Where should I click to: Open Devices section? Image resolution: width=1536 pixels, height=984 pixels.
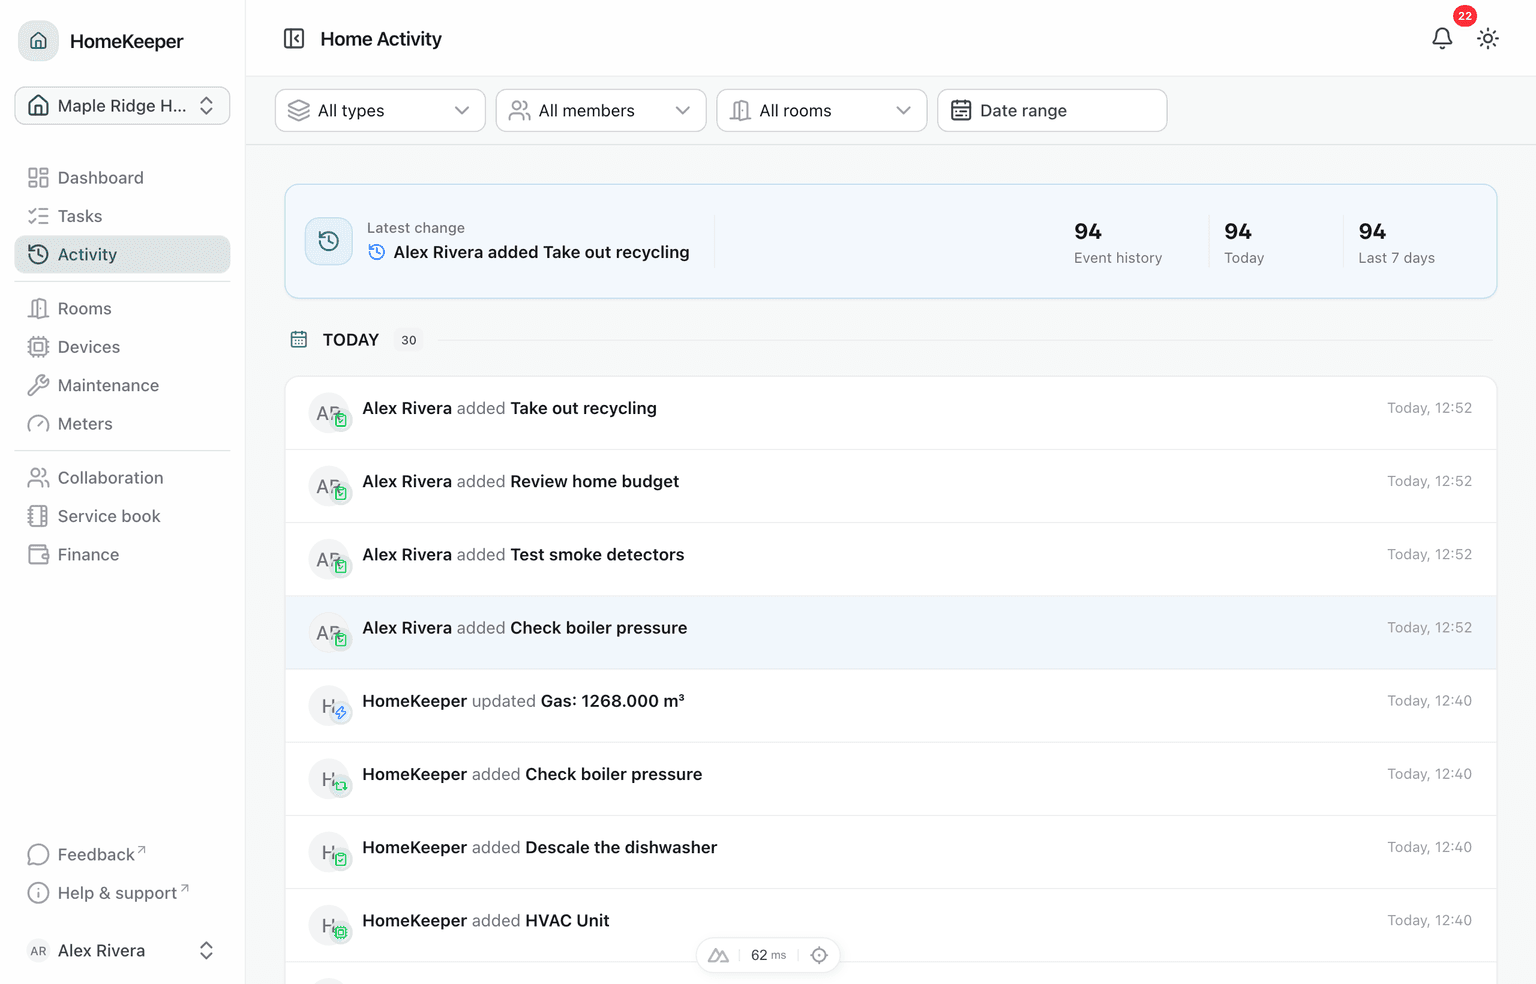click(122, 347)
